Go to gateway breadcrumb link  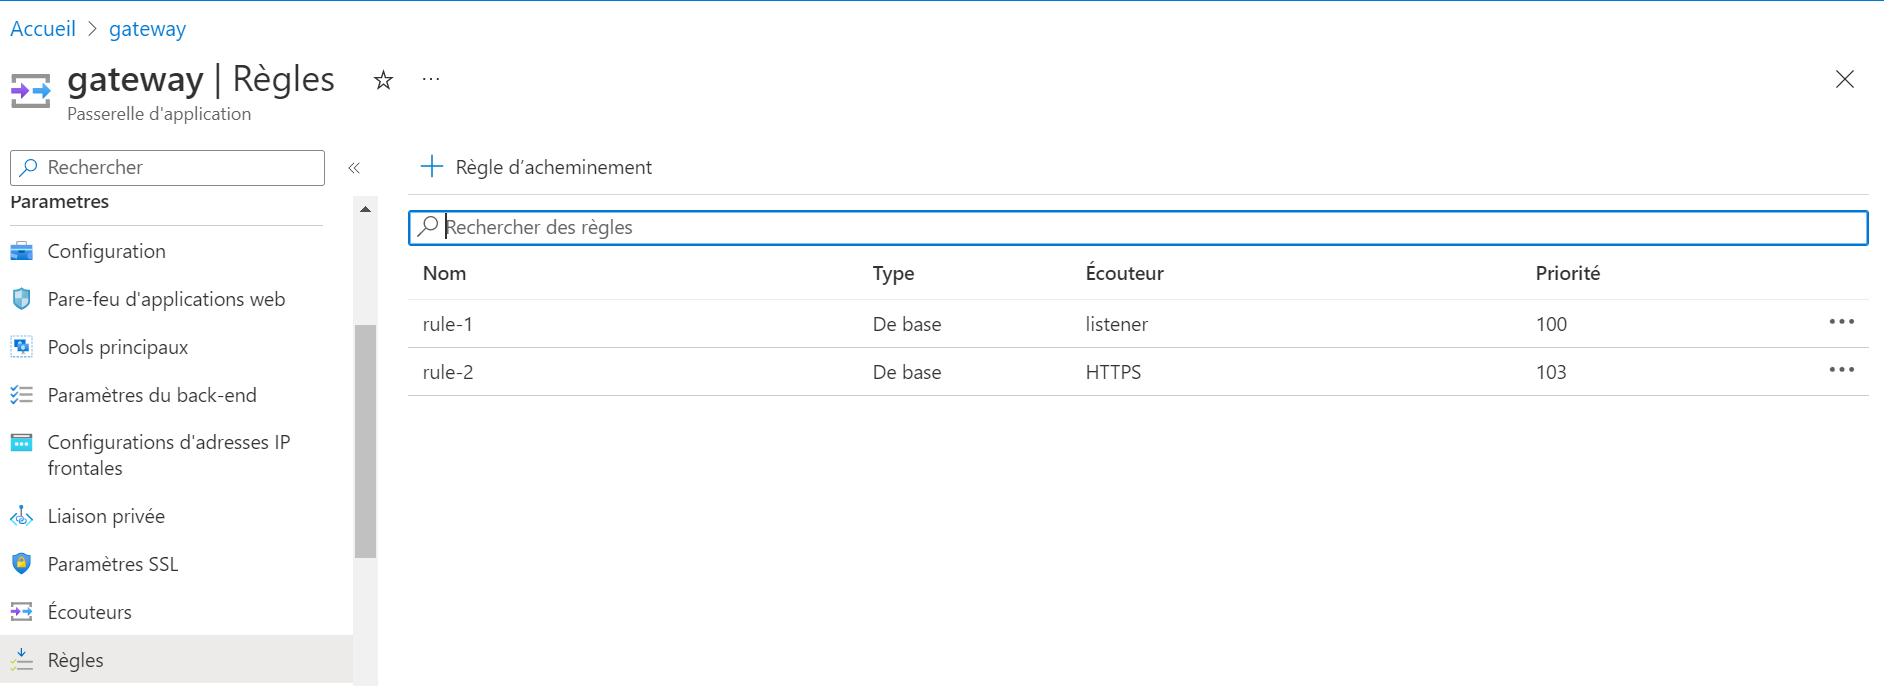point(147,29)
